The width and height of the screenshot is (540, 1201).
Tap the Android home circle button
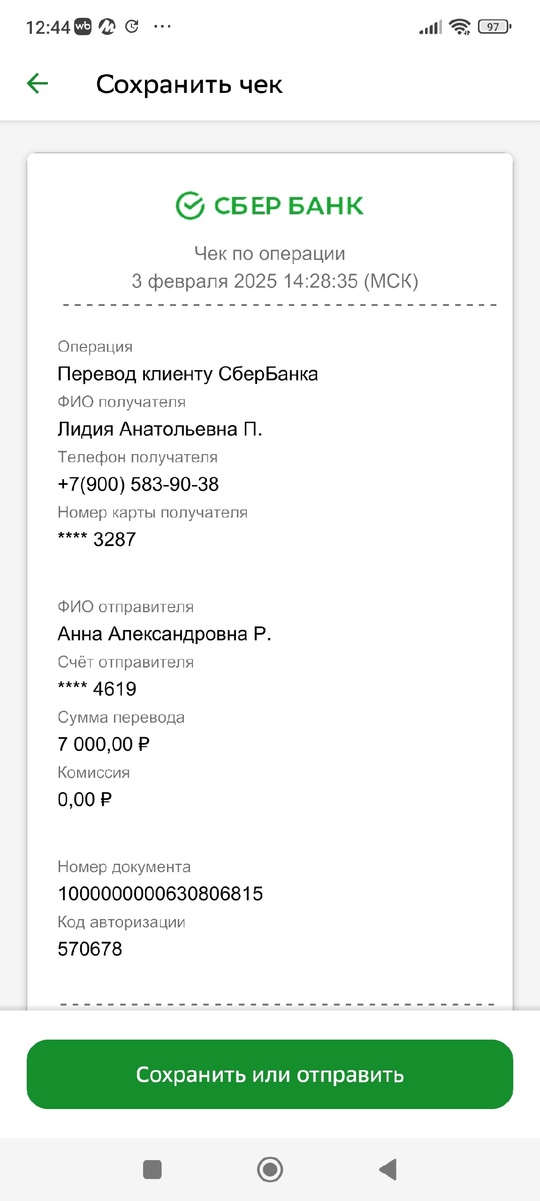[x=270, y=1168]
